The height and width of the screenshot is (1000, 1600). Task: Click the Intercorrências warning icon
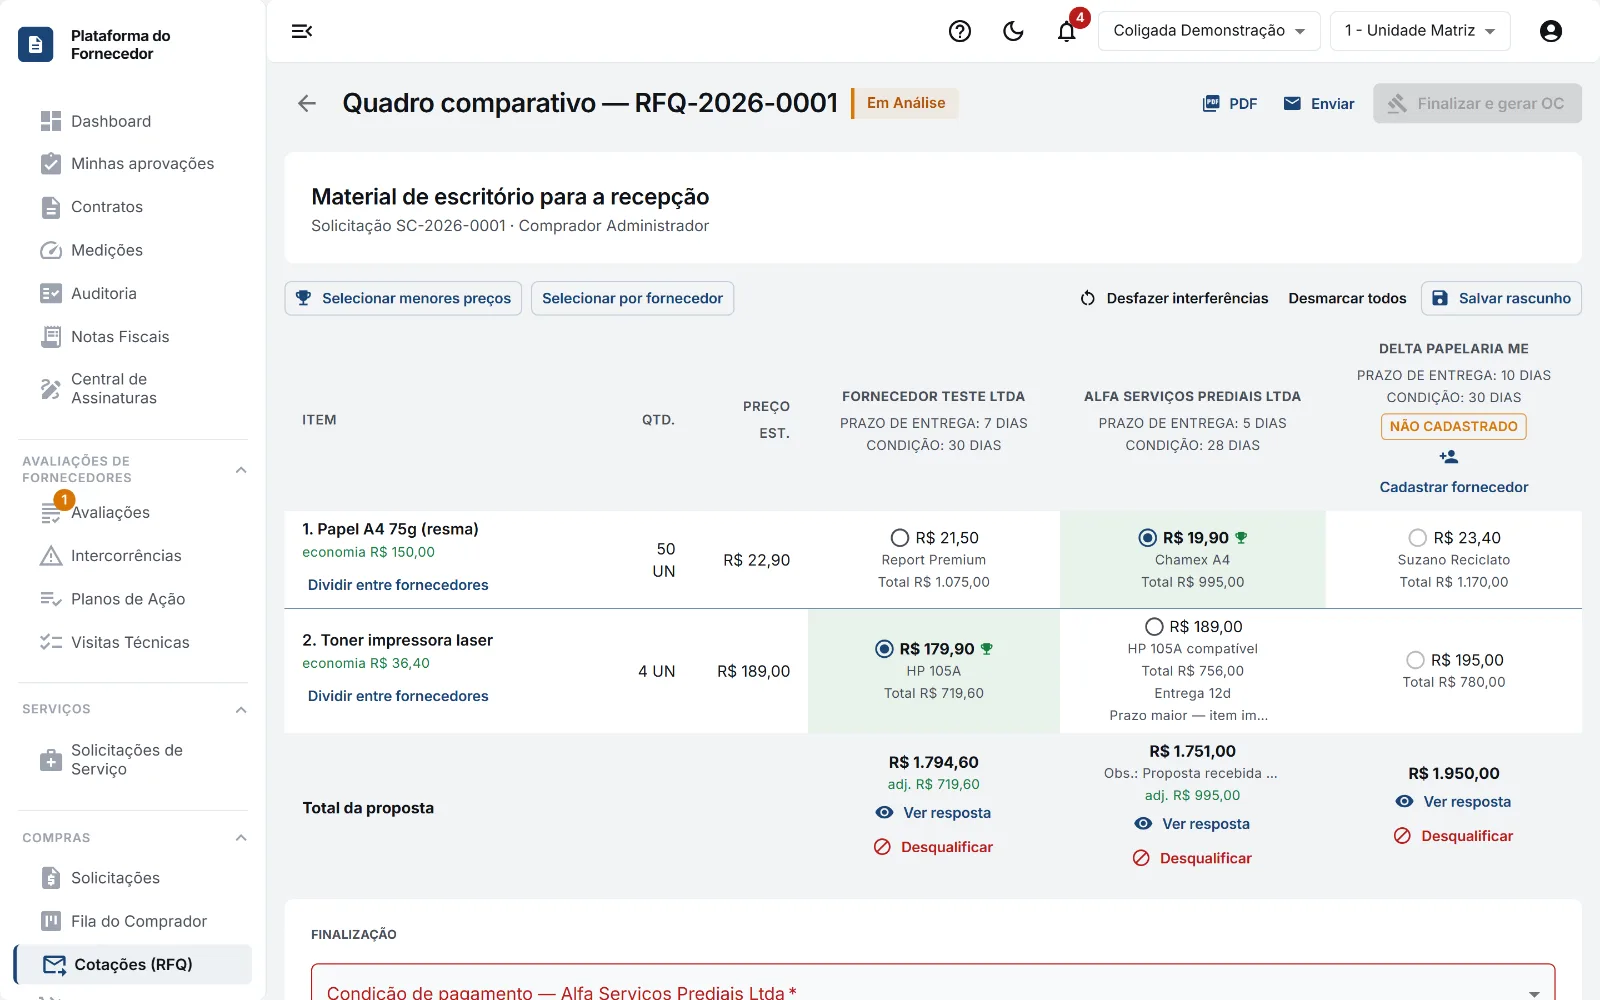51,555
